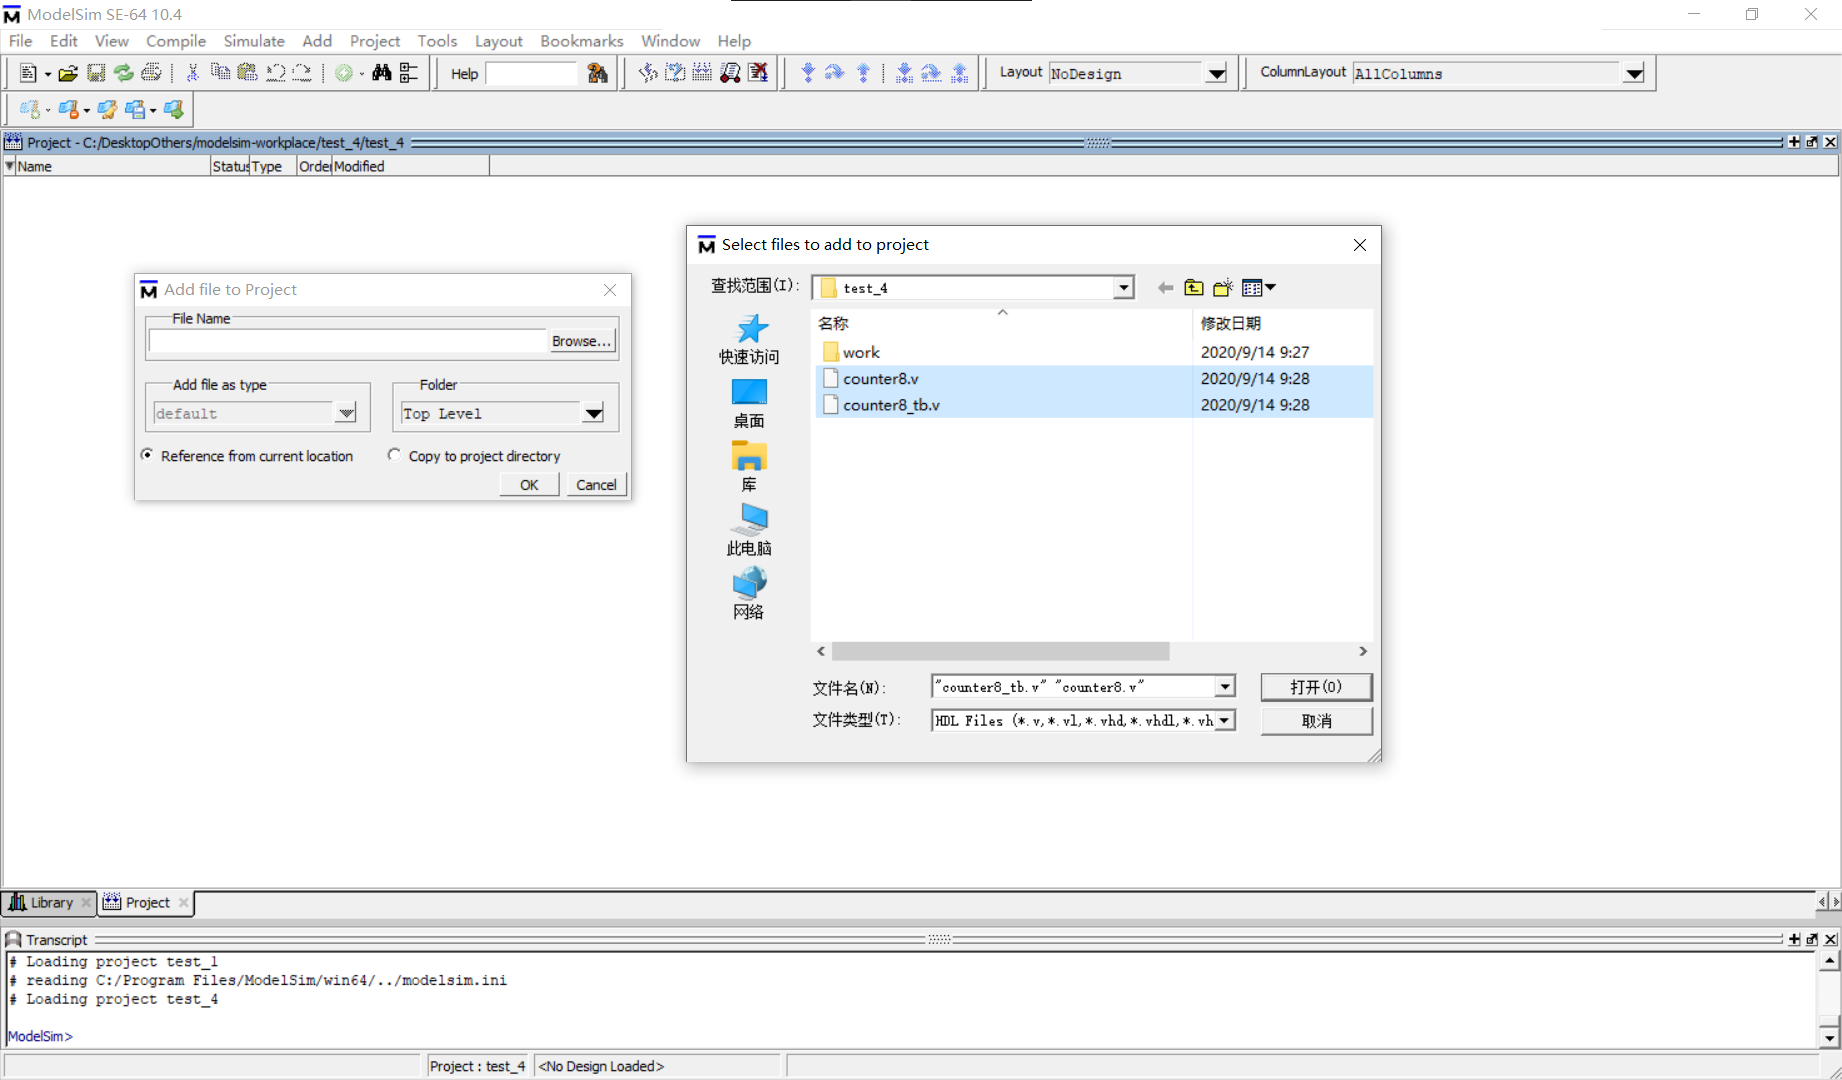Select the counter8.v file
Viewport: 1842px width, 1080px height.
click(1094, 378)
